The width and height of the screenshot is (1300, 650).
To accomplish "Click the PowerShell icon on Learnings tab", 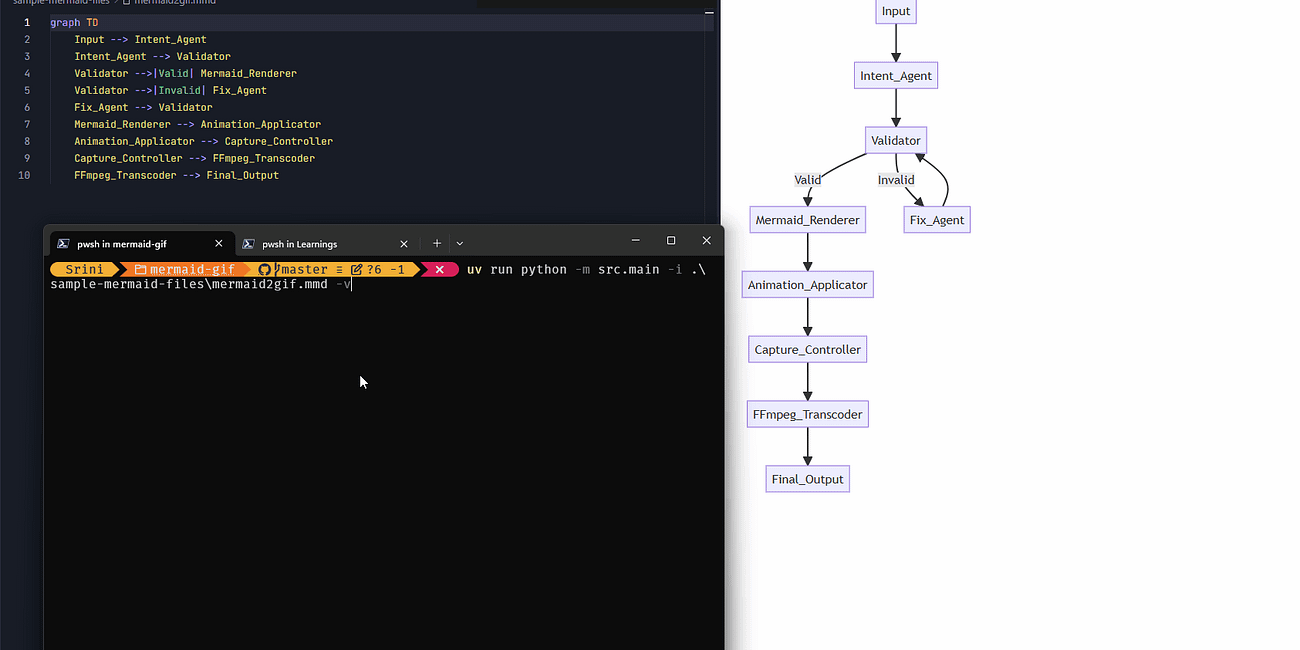I will click(247, 243).
